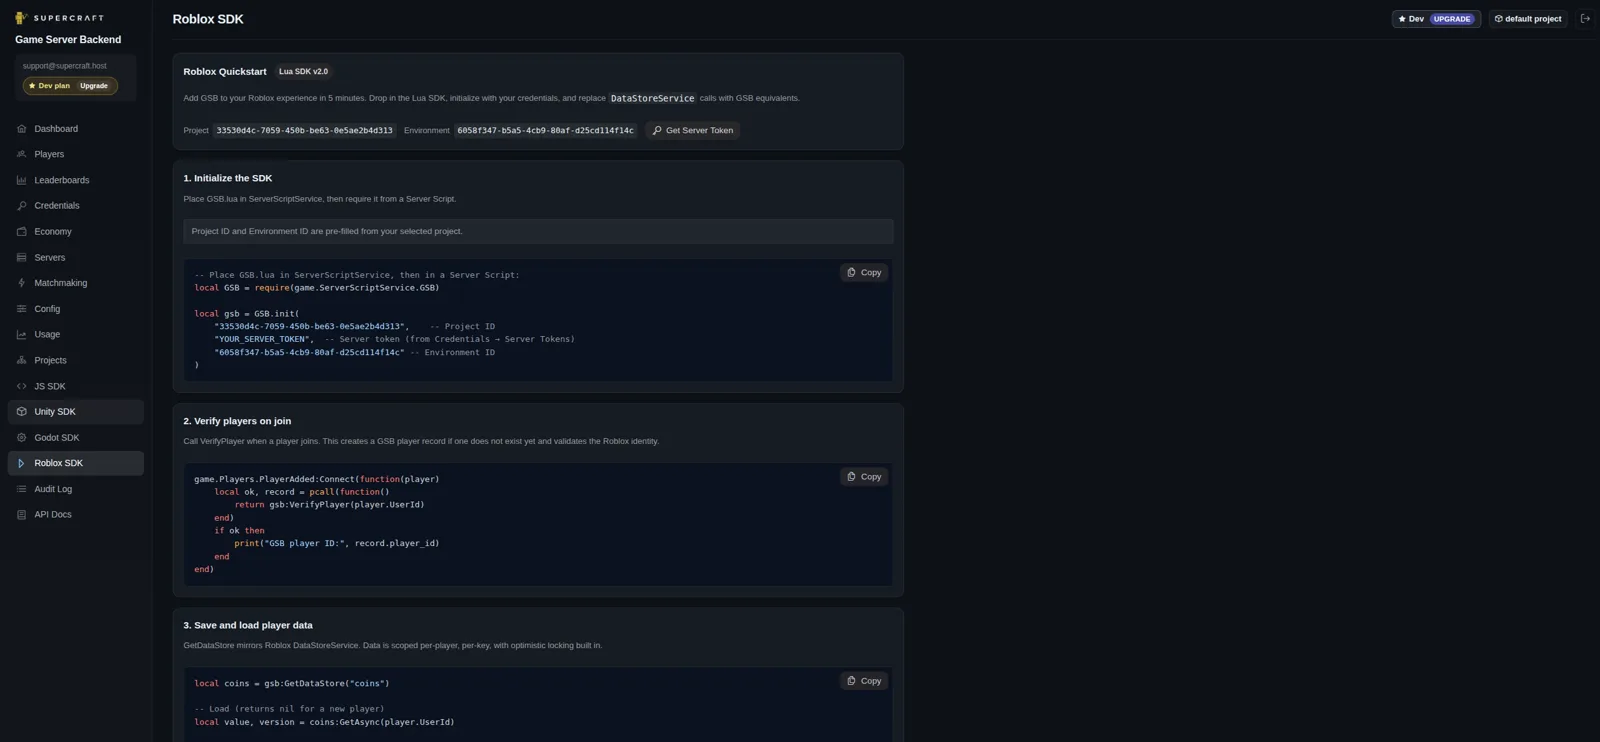
Task: Open Credentials via the key icon
Action: (x=20, y=205)
